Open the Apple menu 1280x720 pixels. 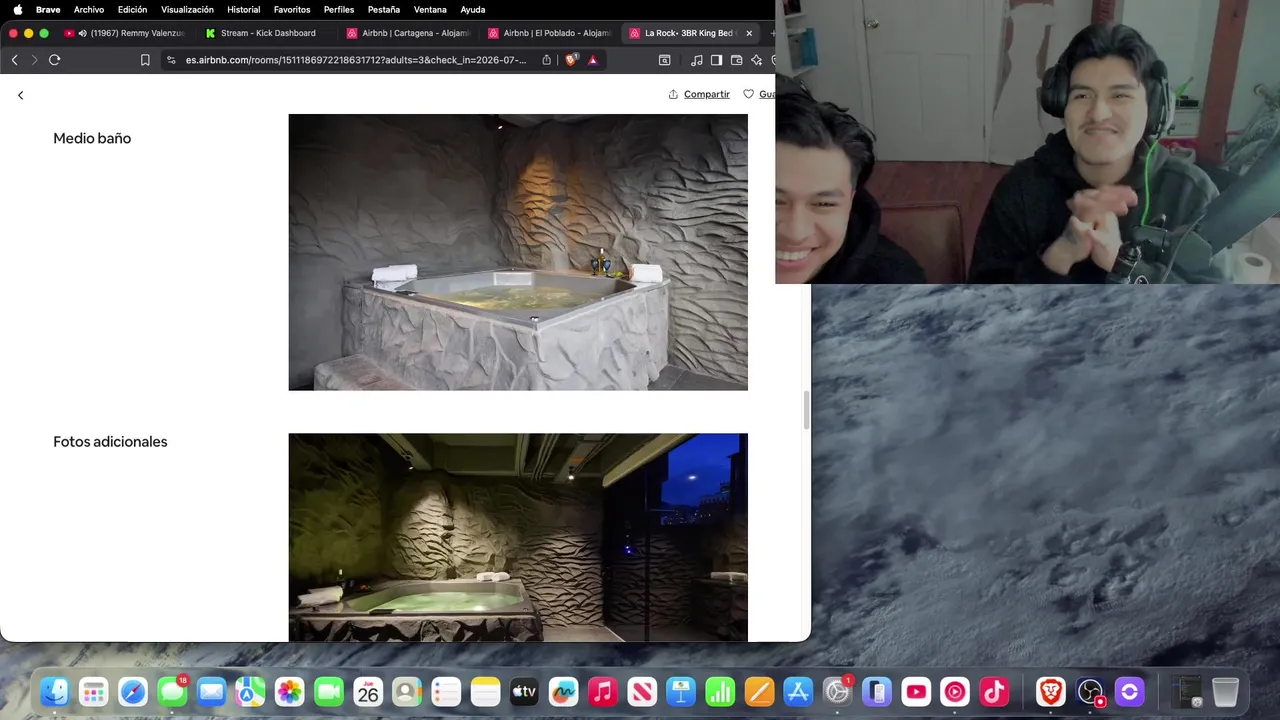[x=17, y=9]
